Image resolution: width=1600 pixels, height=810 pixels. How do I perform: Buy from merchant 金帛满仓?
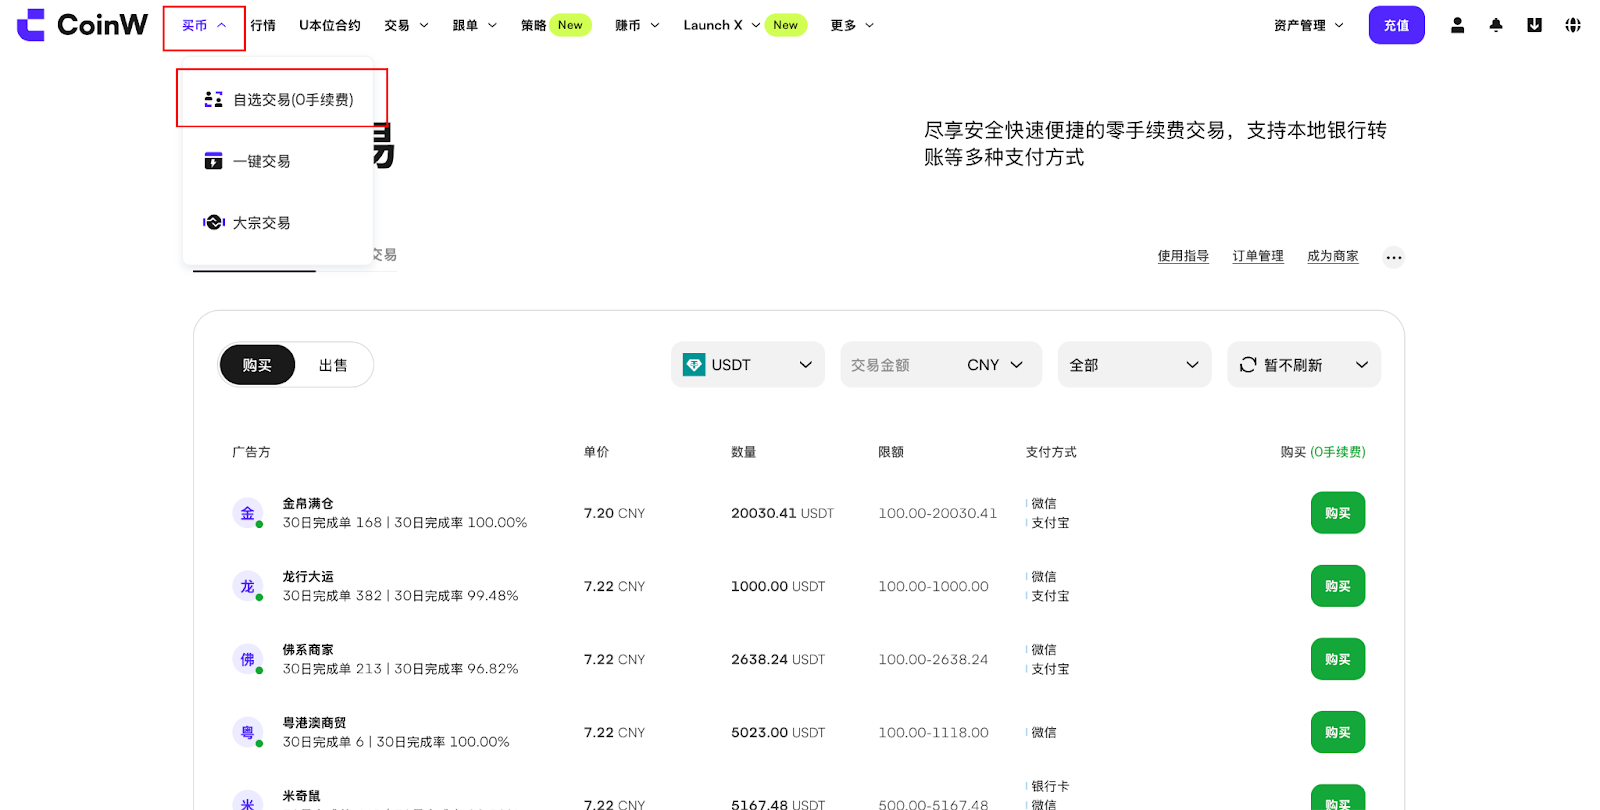click(1338, 513)
